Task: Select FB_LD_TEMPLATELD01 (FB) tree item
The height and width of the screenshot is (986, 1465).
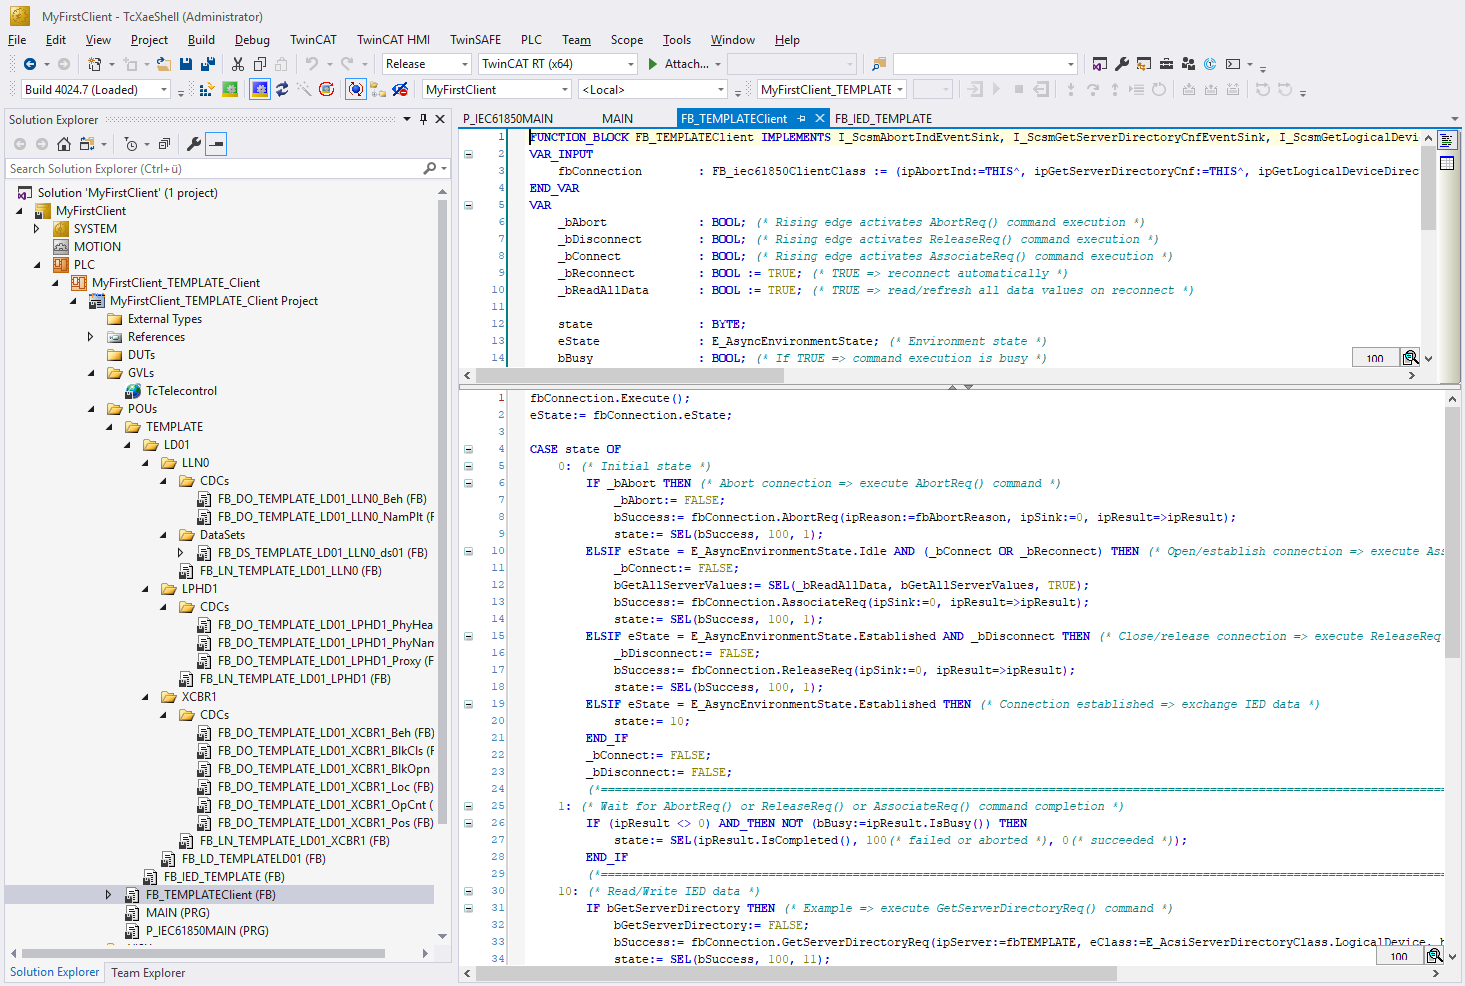Action: click(x=253, y=859)
